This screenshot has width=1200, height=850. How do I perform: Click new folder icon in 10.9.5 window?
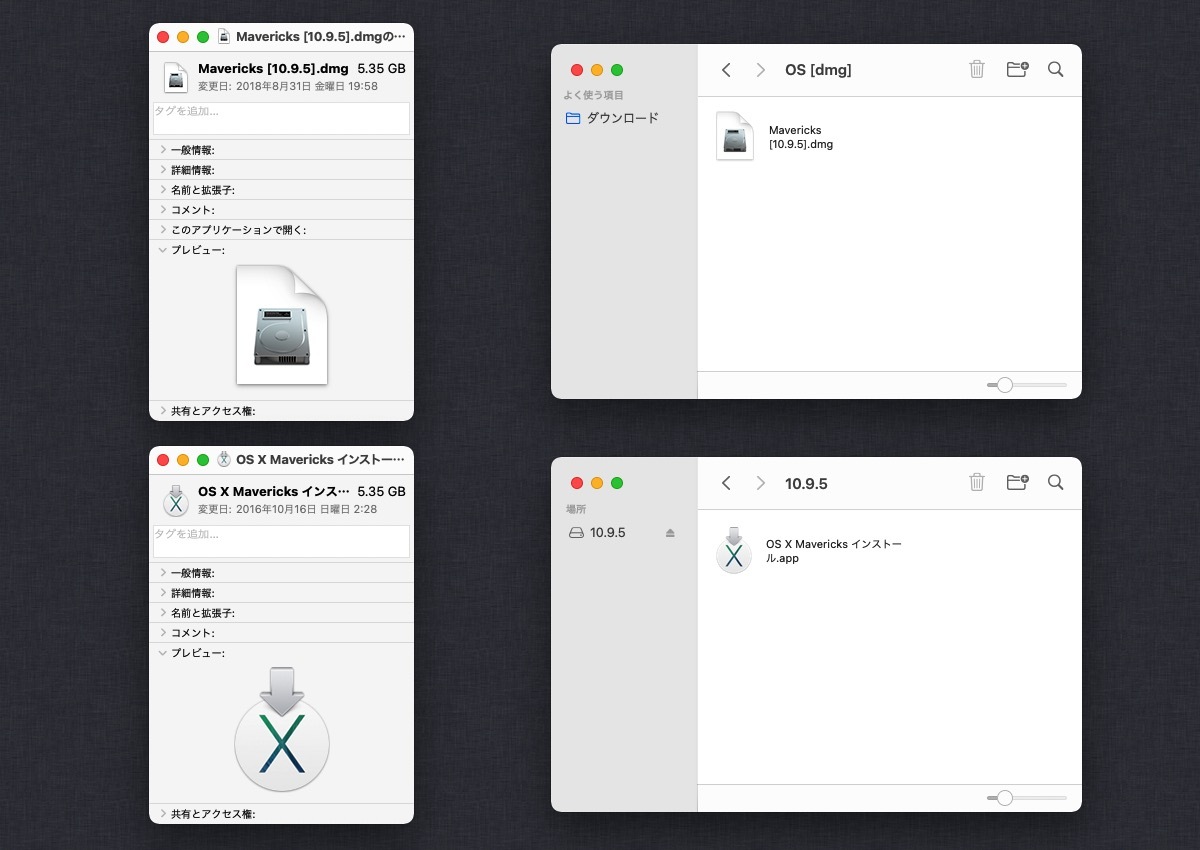(x=1017, y=483)
